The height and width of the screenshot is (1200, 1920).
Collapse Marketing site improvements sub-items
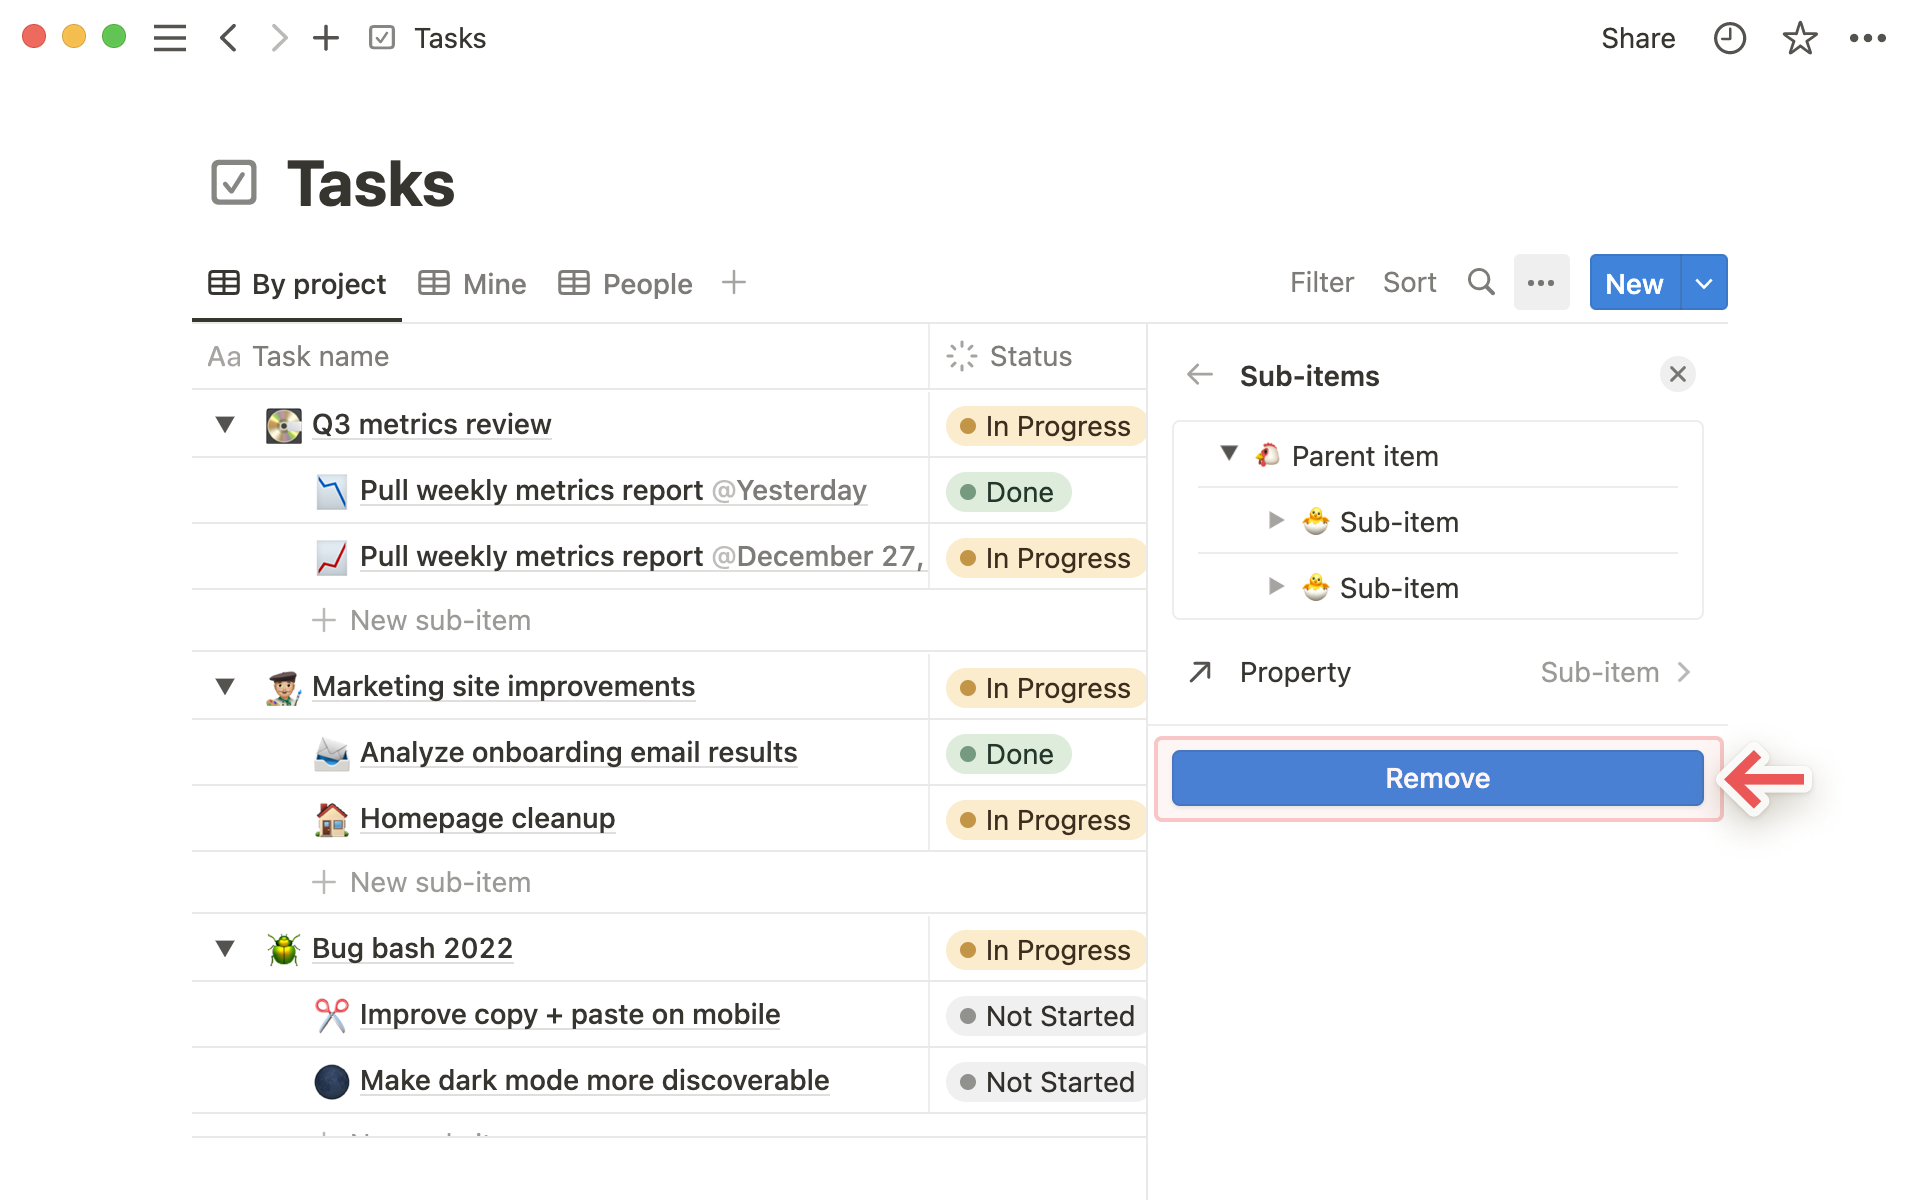(225, 687)
